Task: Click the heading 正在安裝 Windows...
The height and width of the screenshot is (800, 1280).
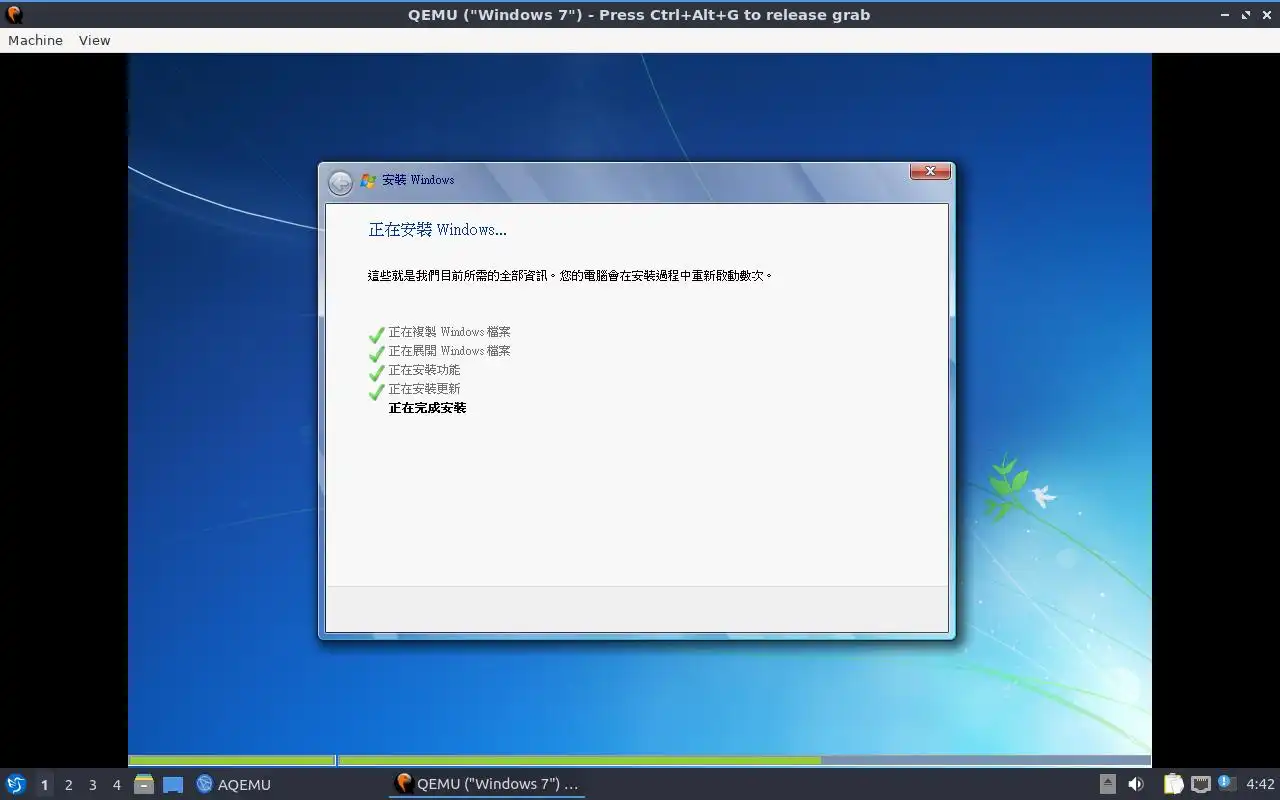Action: tap(437, 230)
